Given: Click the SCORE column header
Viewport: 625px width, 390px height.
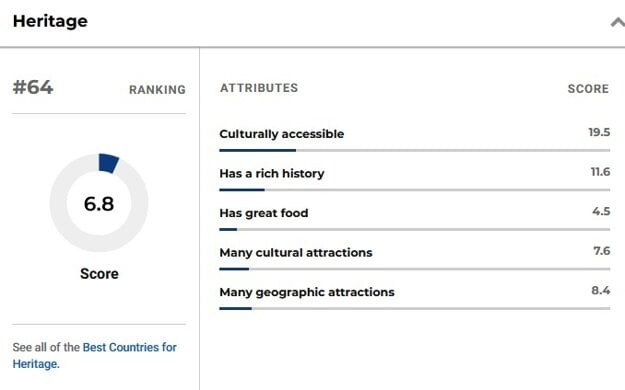Looking at the screenshot, I should tap(588, 89).
